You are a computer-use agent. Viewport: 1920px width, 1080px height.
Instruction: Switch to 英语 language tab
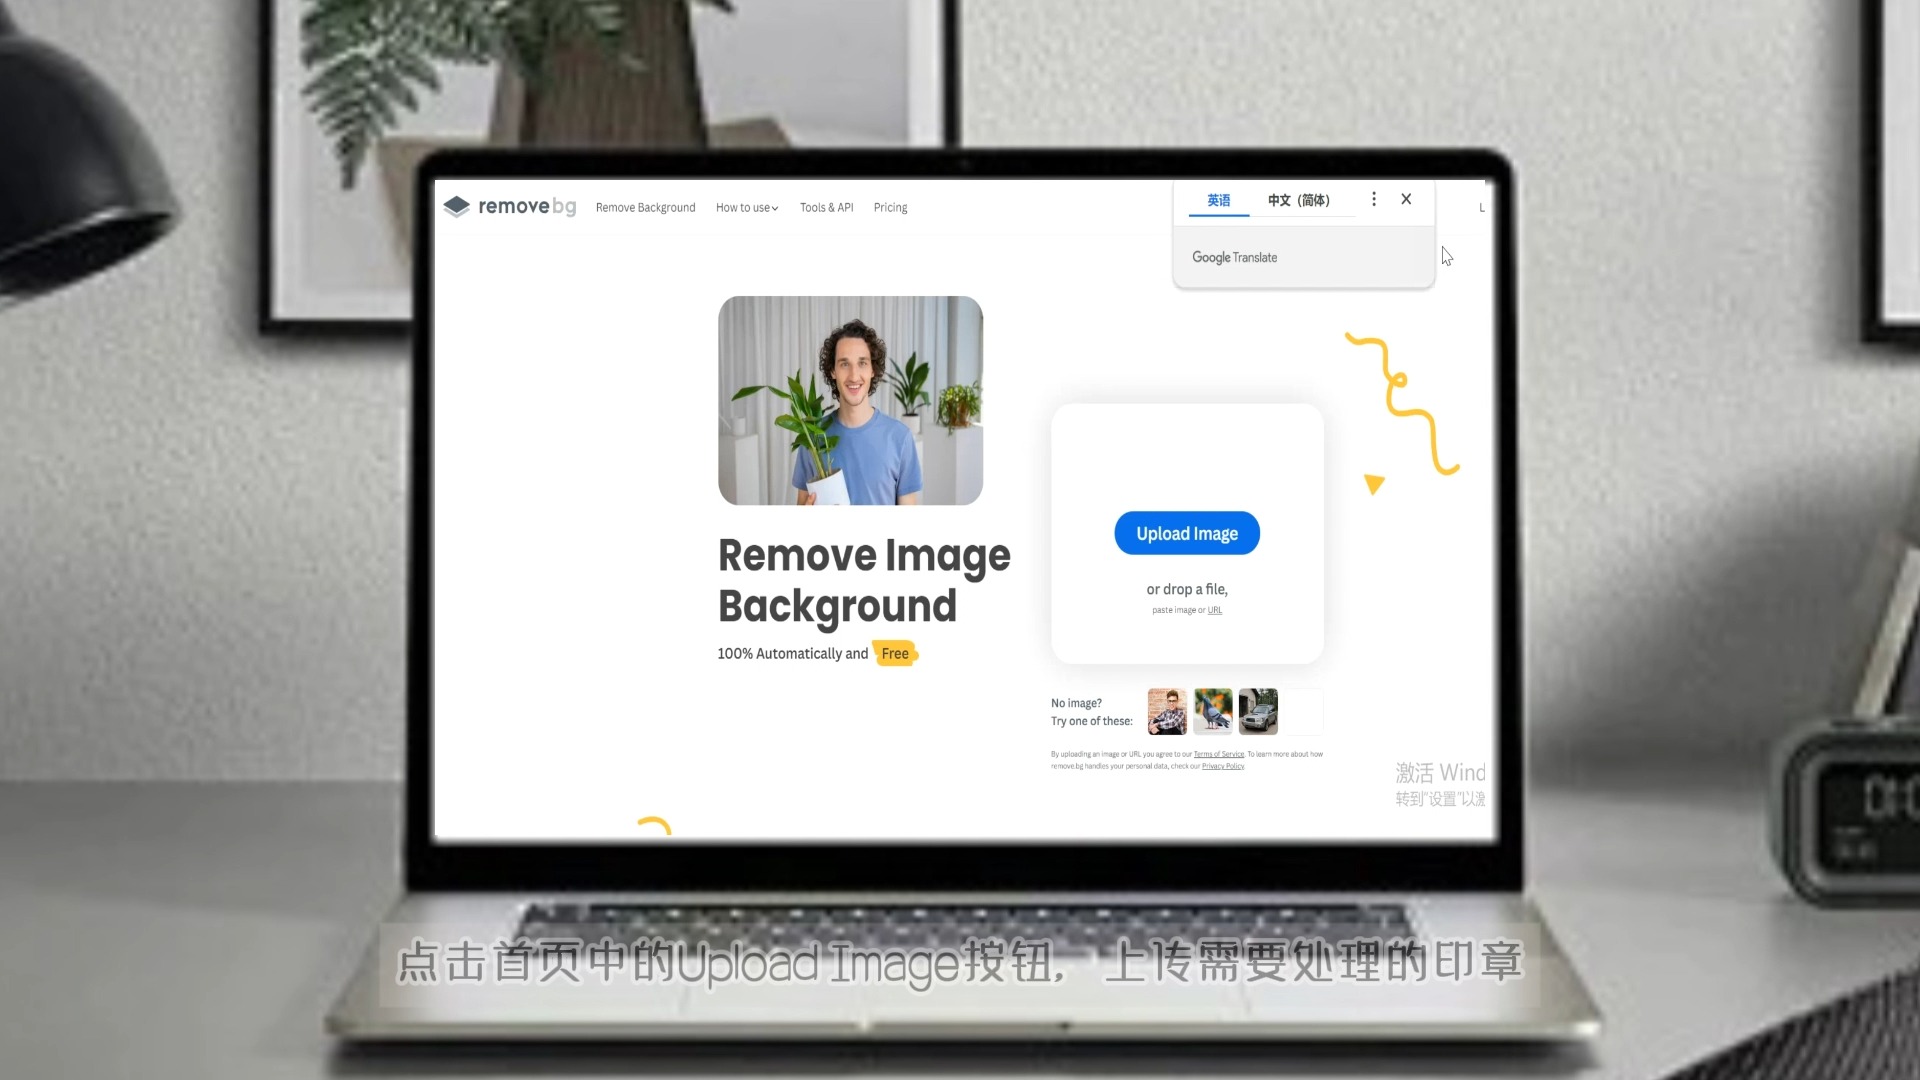click(1218, 199)
